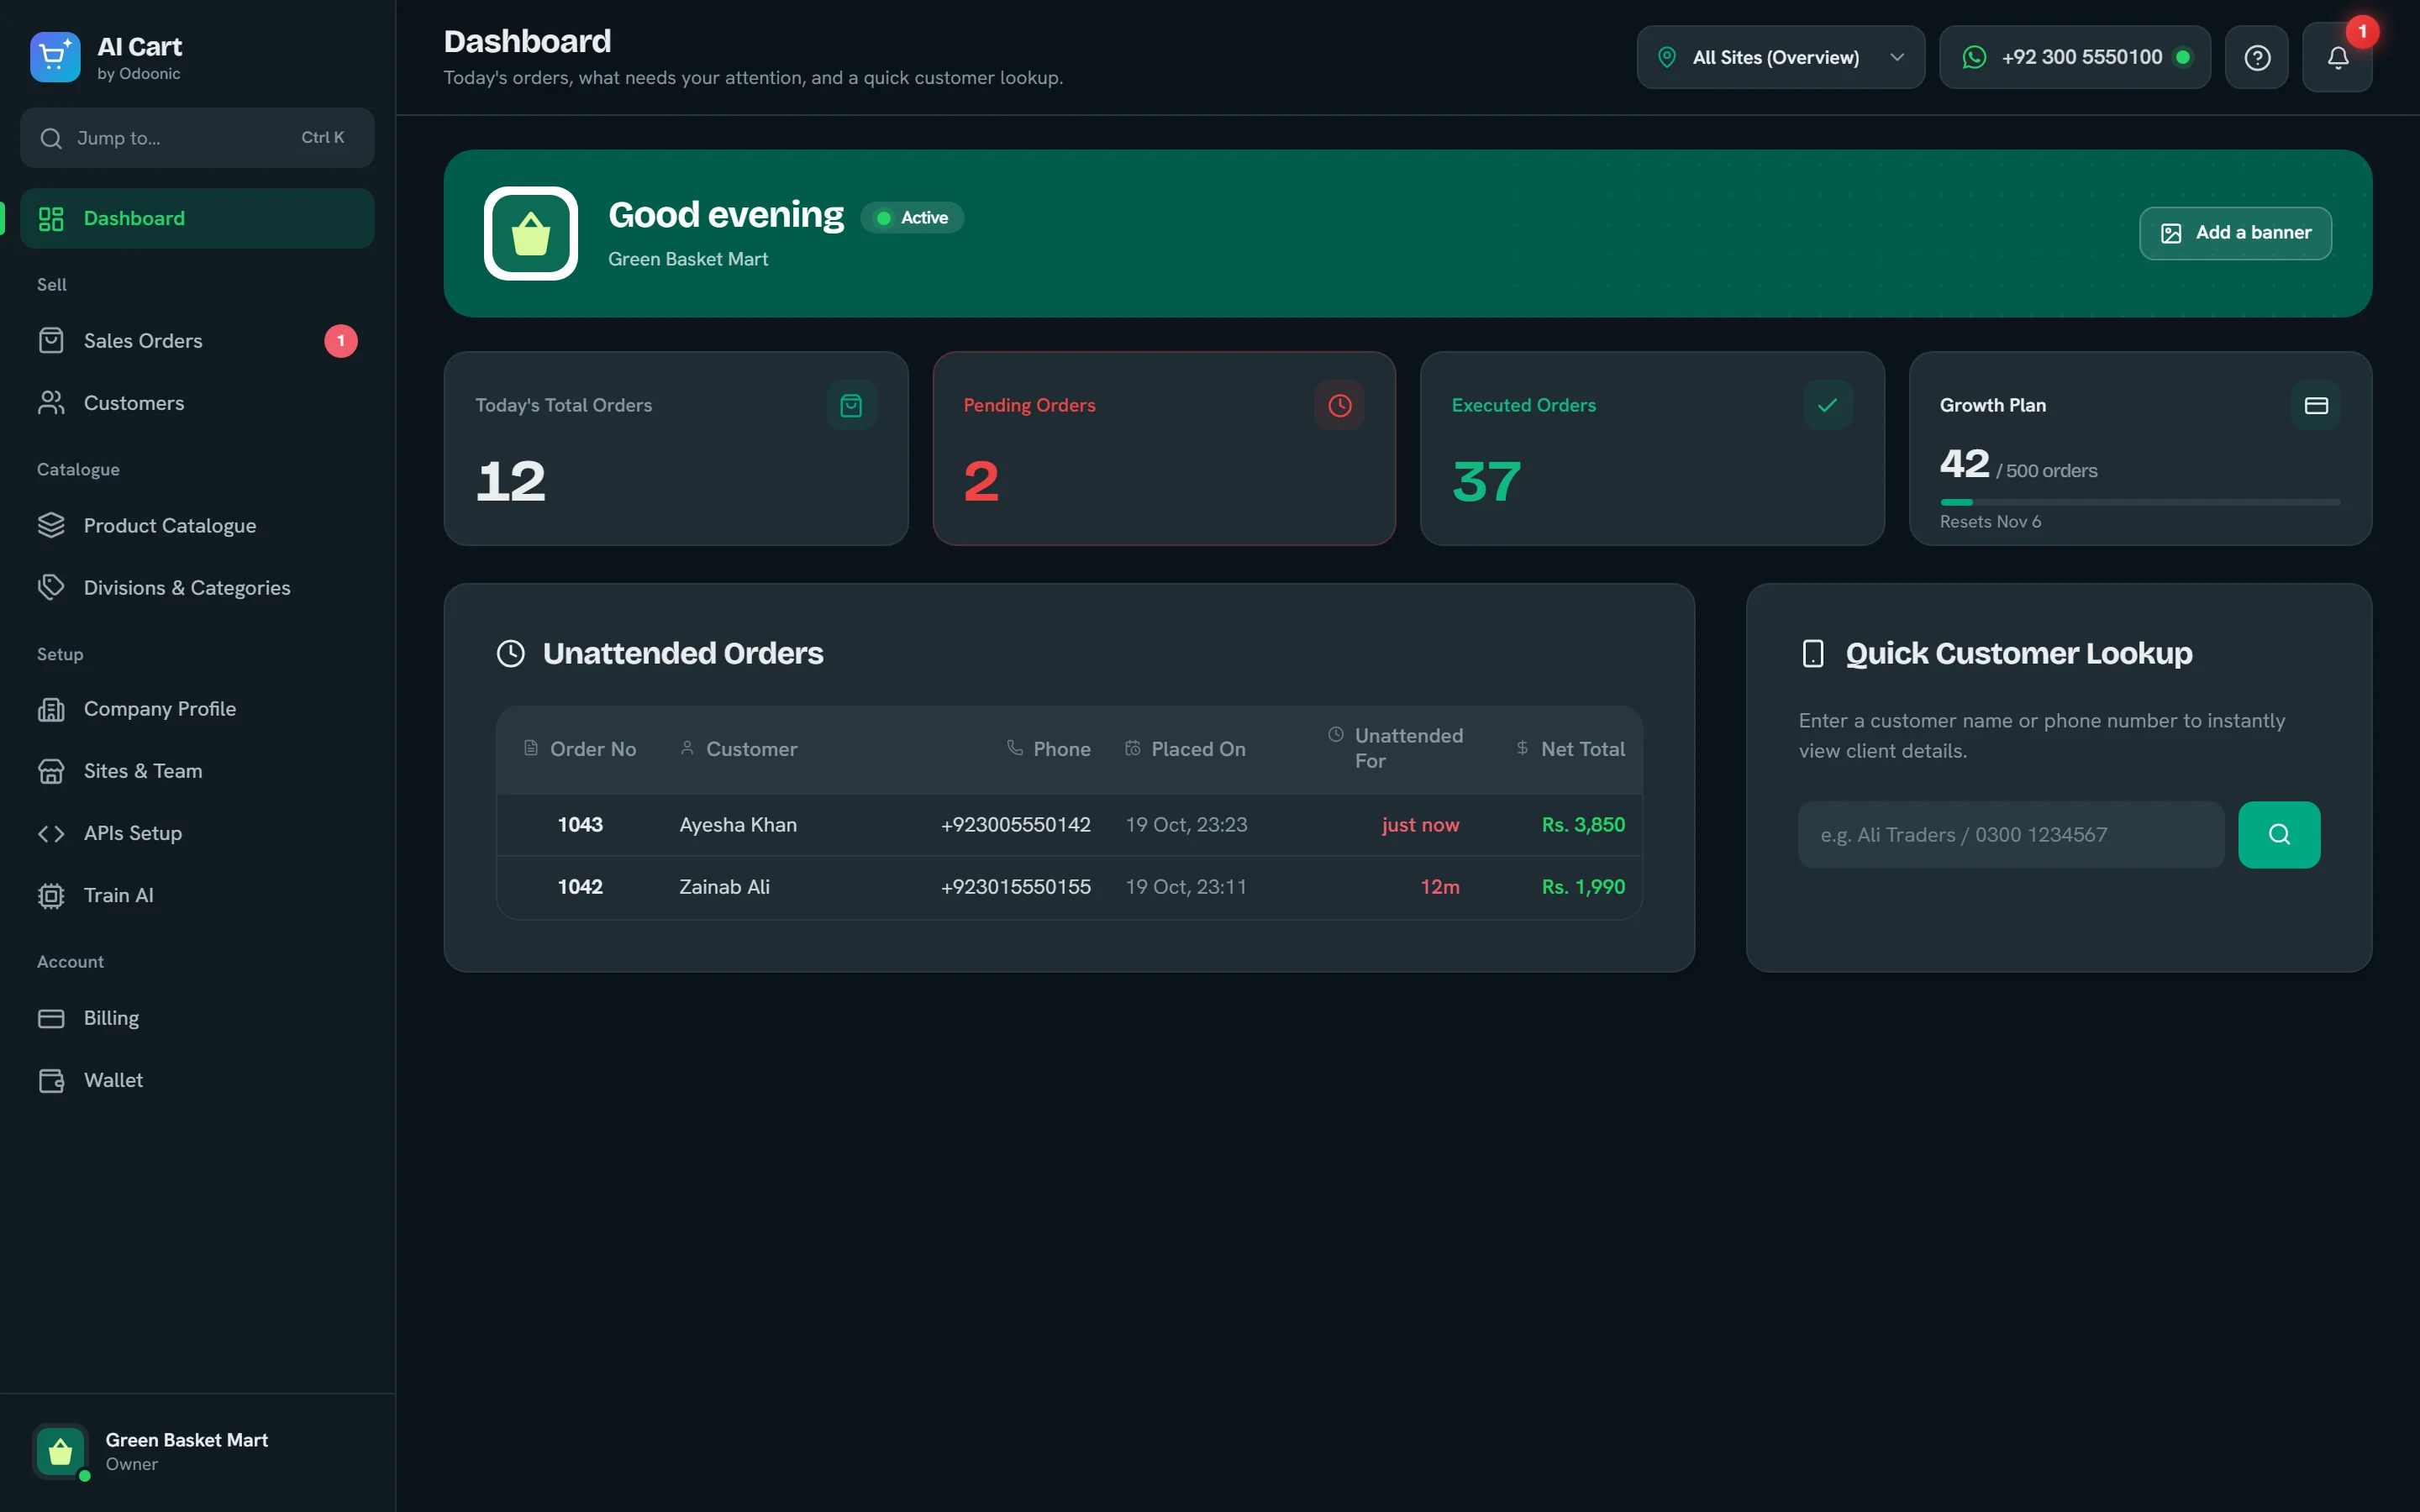Click customer name Ayesha Khan

pos(738,825)
